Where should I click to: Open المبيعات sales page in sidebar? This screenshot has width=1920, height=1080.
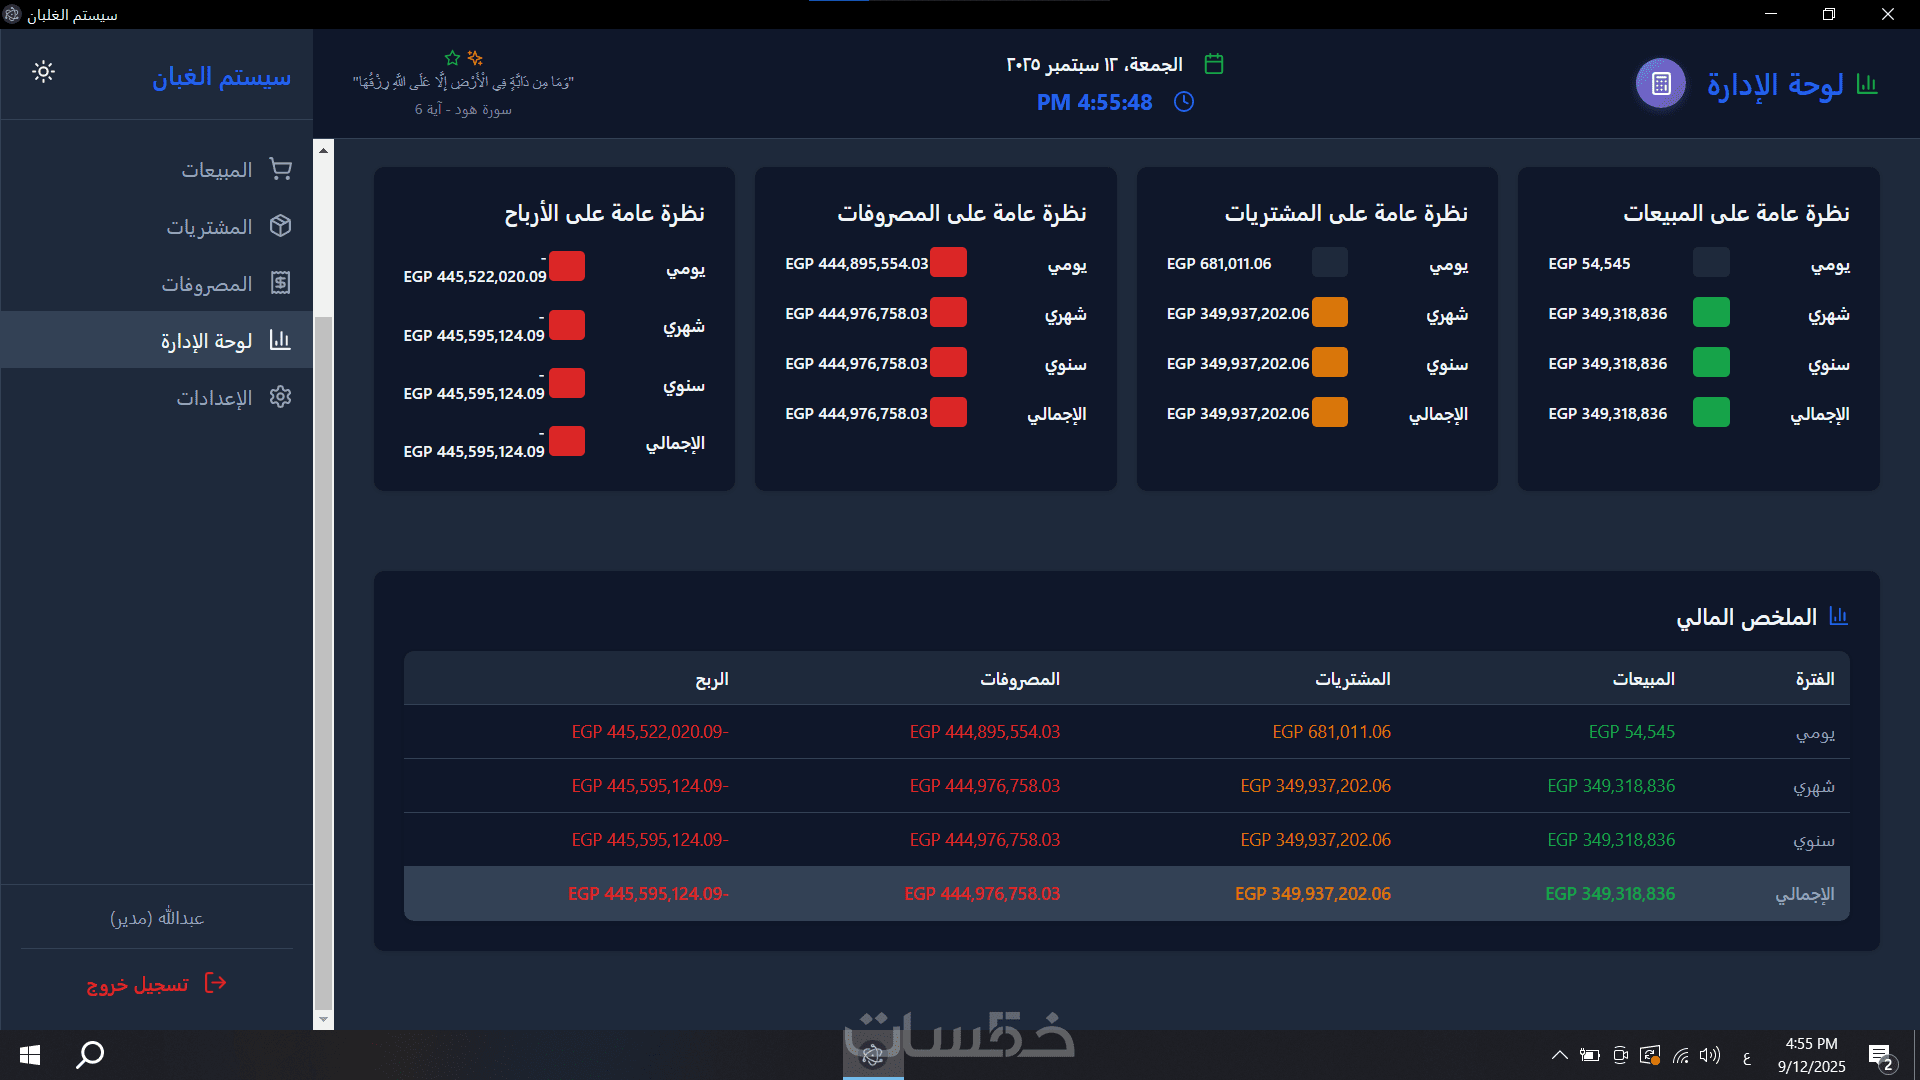[216, 170]
